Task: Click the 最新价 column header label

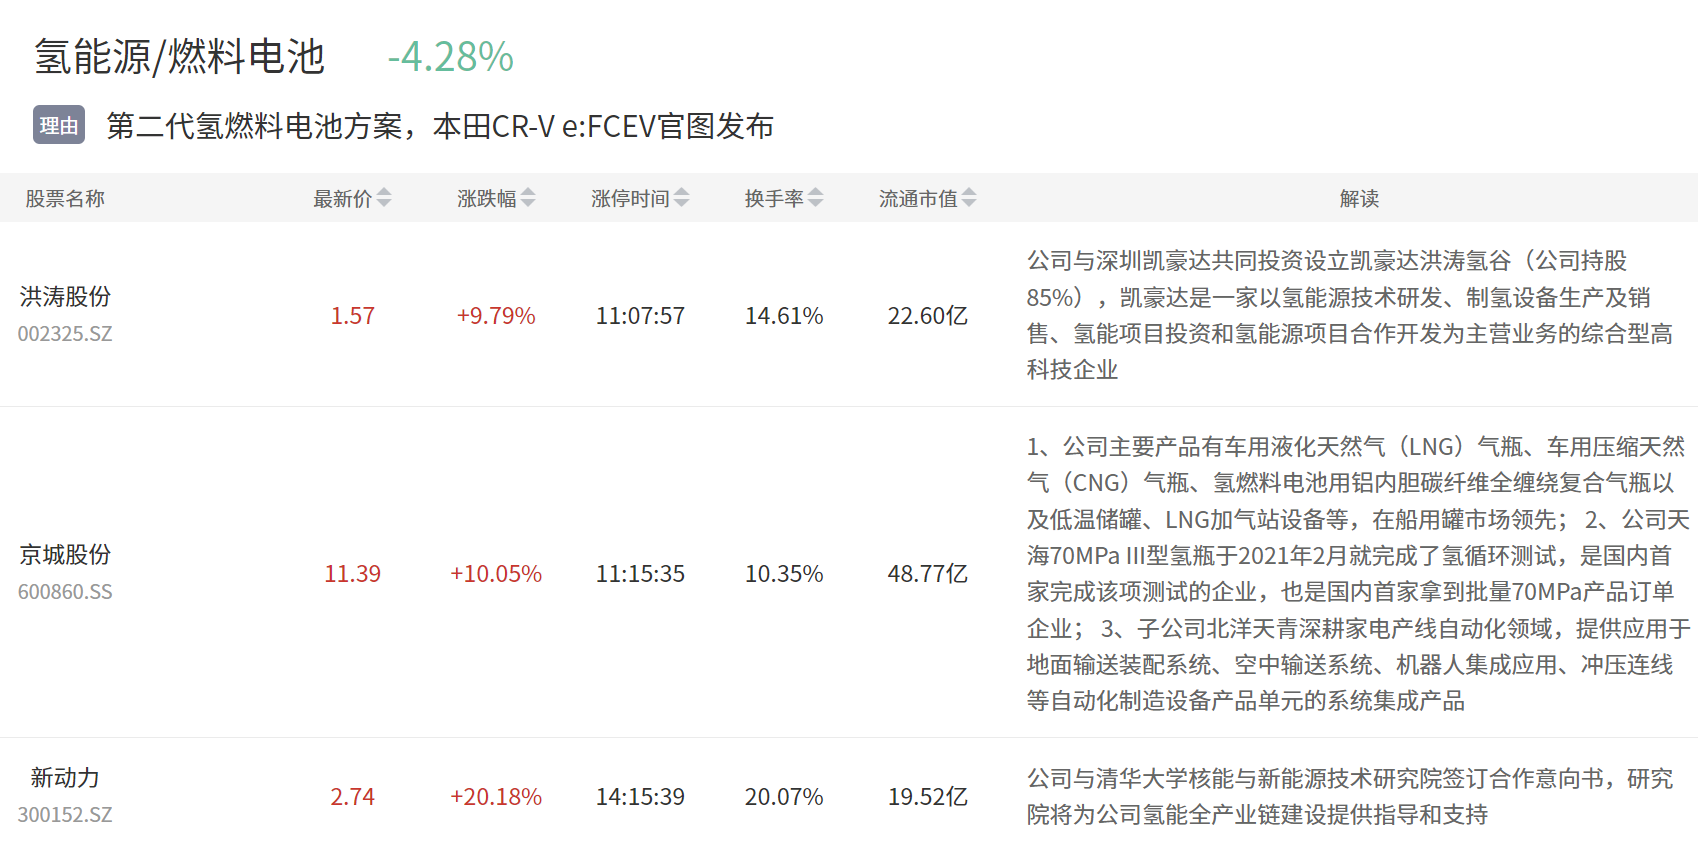Action: (342, 199)
